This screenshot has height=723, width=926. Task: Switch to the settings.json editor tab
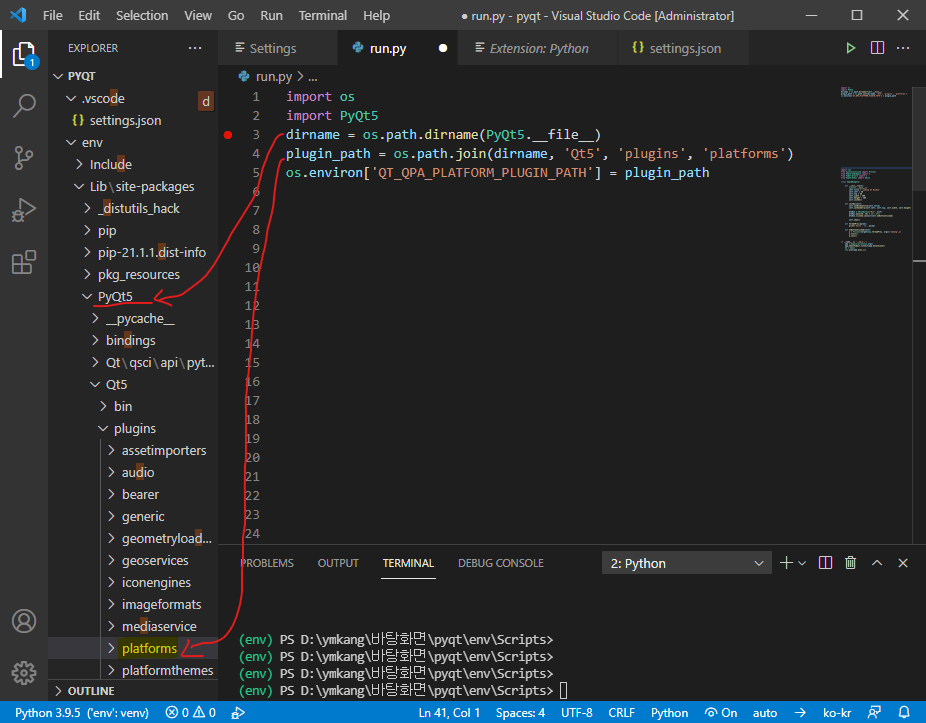click(683, 48)
